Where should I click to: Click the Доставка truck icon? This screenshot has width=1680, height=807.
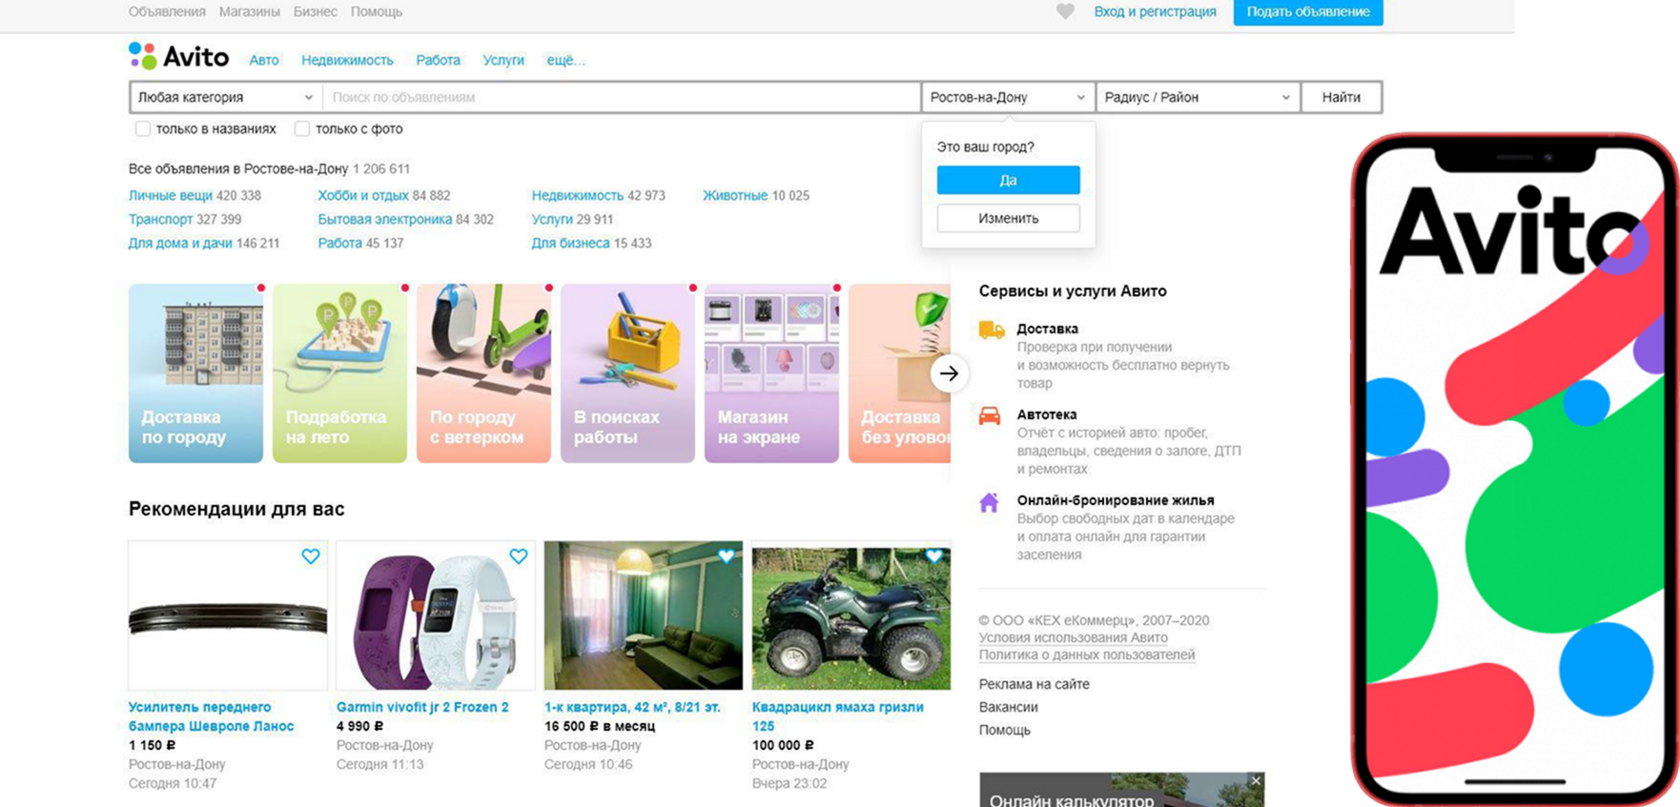click(x=991, y=330)
